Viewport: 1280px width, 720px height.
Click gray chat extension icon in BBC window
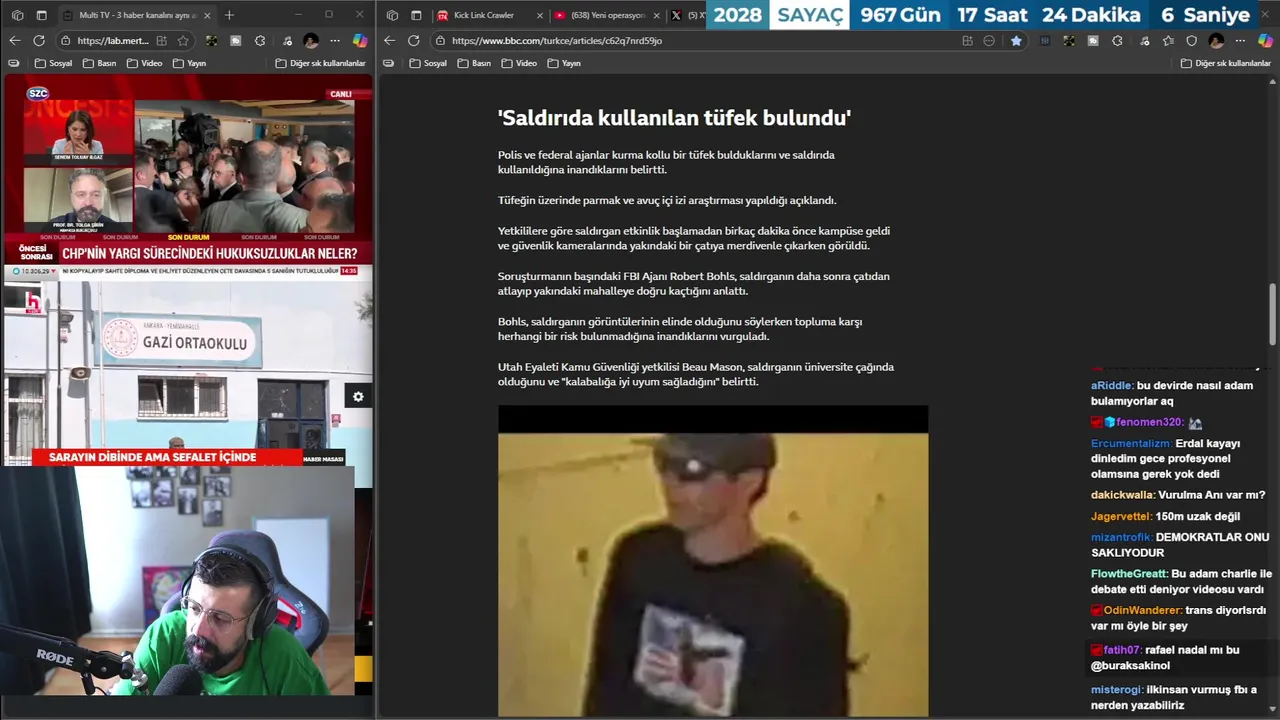1093,40
